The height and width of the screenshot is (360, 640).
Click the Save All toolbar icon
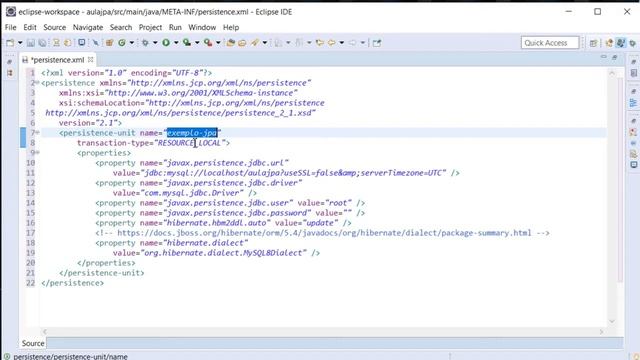click(42, 42)
